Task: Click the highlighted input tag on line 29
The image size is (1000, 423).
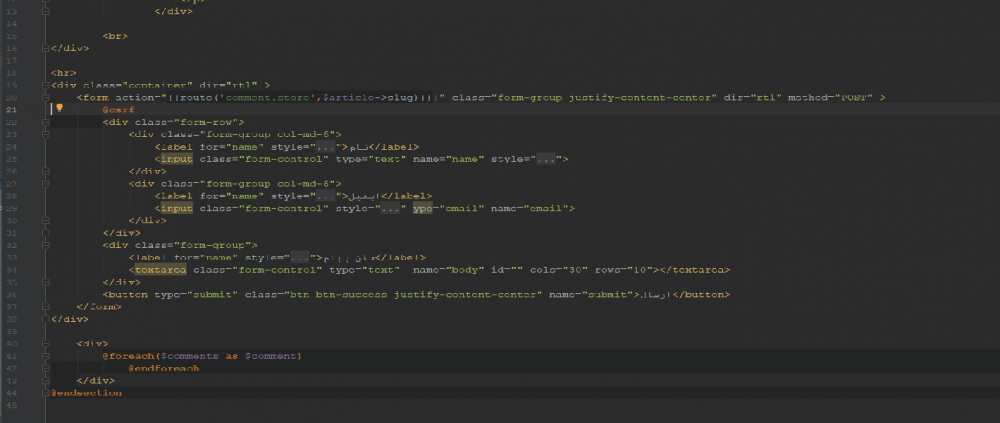Action: (x=177, y=208)
